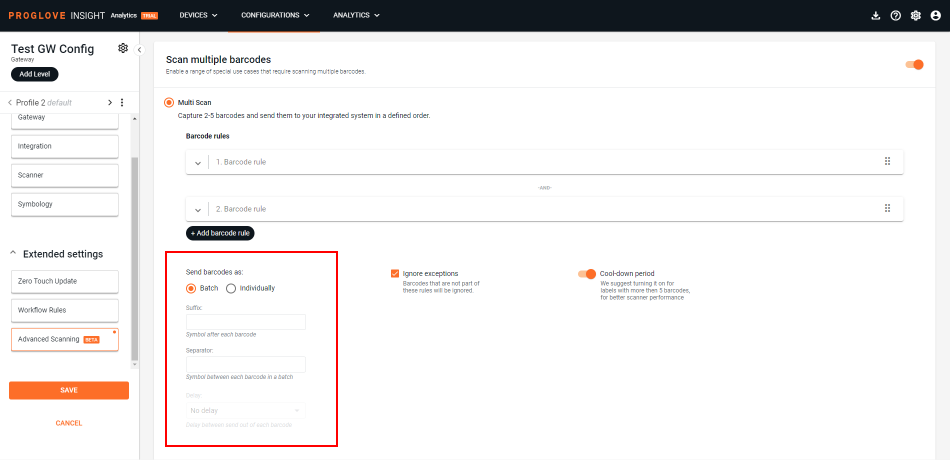The width and height of the screenshot is (950, 460).
Task: Open the Configurations menu
Action: (x=275, y=16)
